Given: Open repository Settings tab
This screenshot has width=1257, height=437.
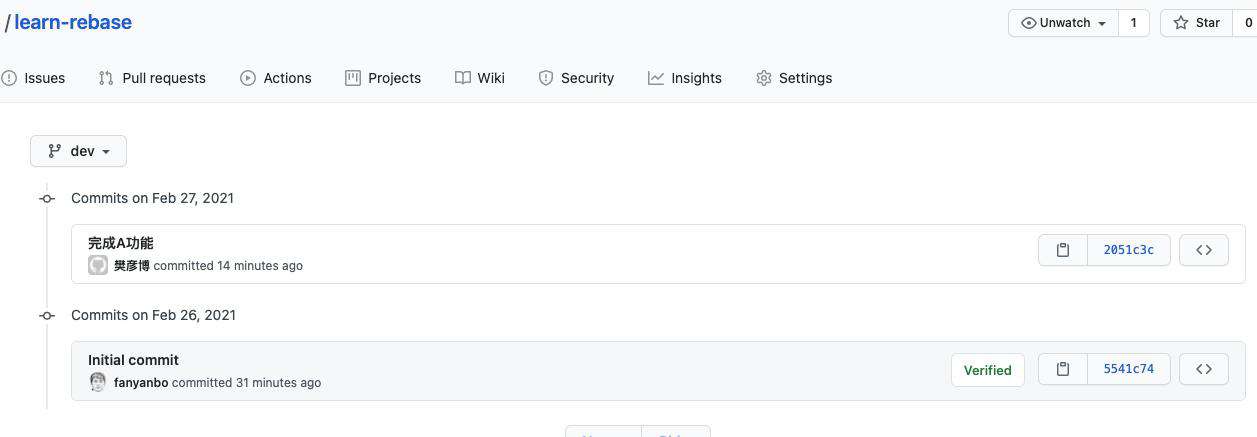Looking at the screenshot, I should pos(794,78).
